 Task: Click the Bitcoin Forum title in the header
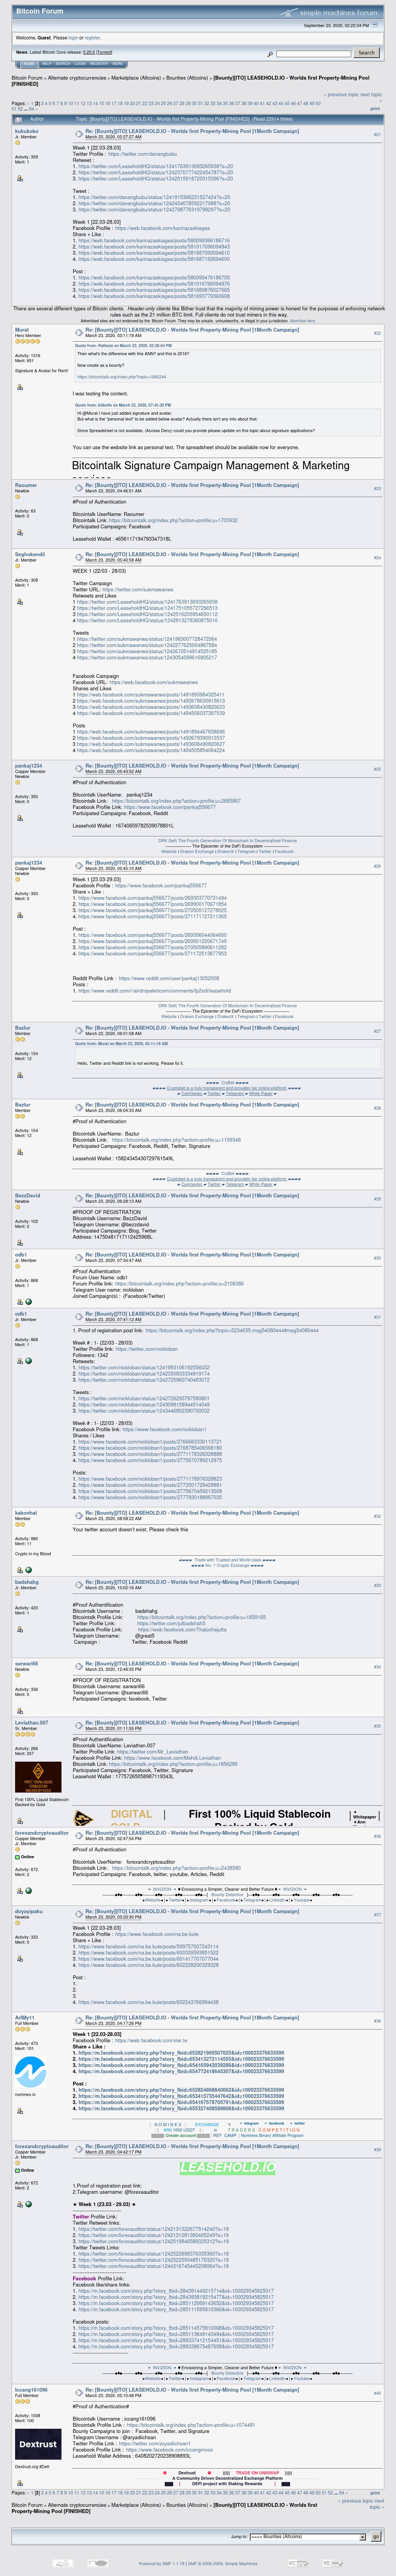39,11
